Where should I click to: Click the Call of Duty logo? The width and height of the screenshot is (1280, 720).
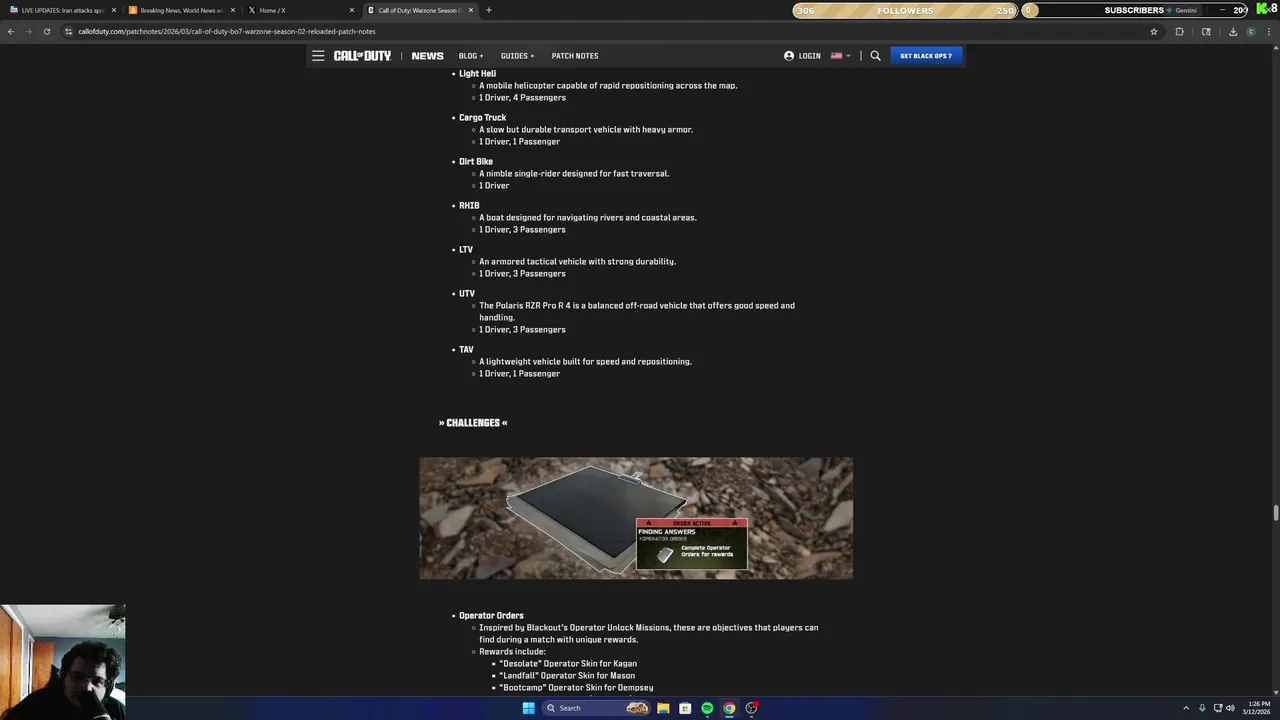(x=362, y=56)
